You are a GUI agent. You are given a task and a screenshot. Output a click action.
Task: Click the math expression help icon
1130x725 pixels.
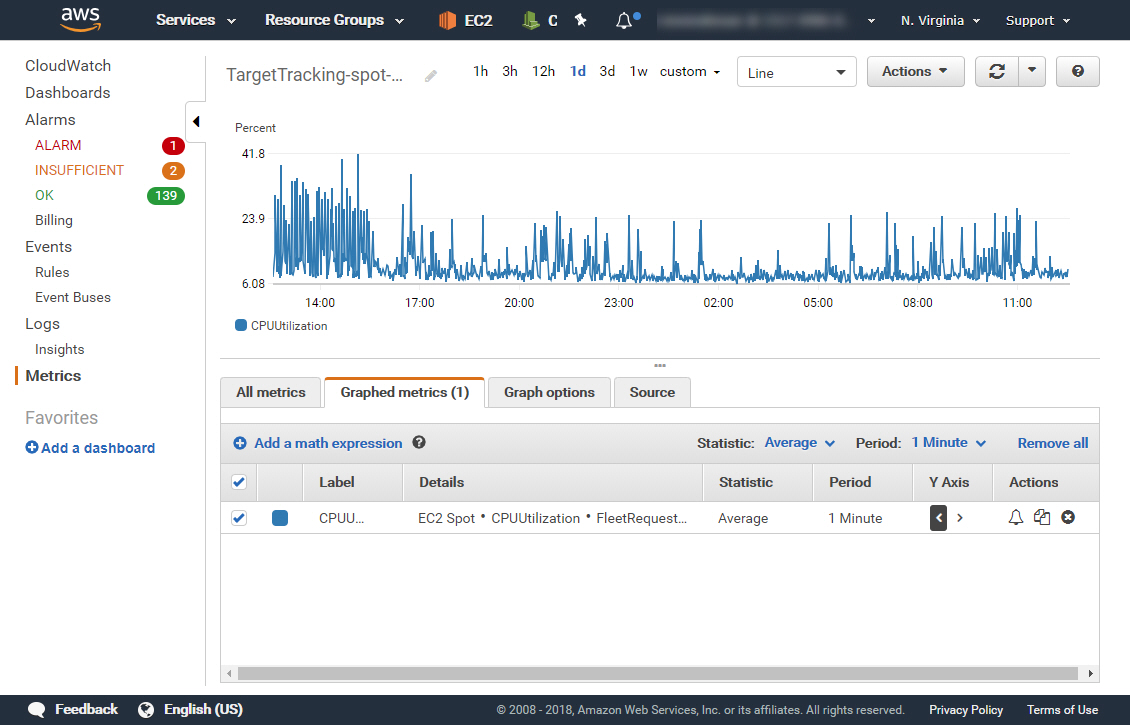tap(419, 442)
